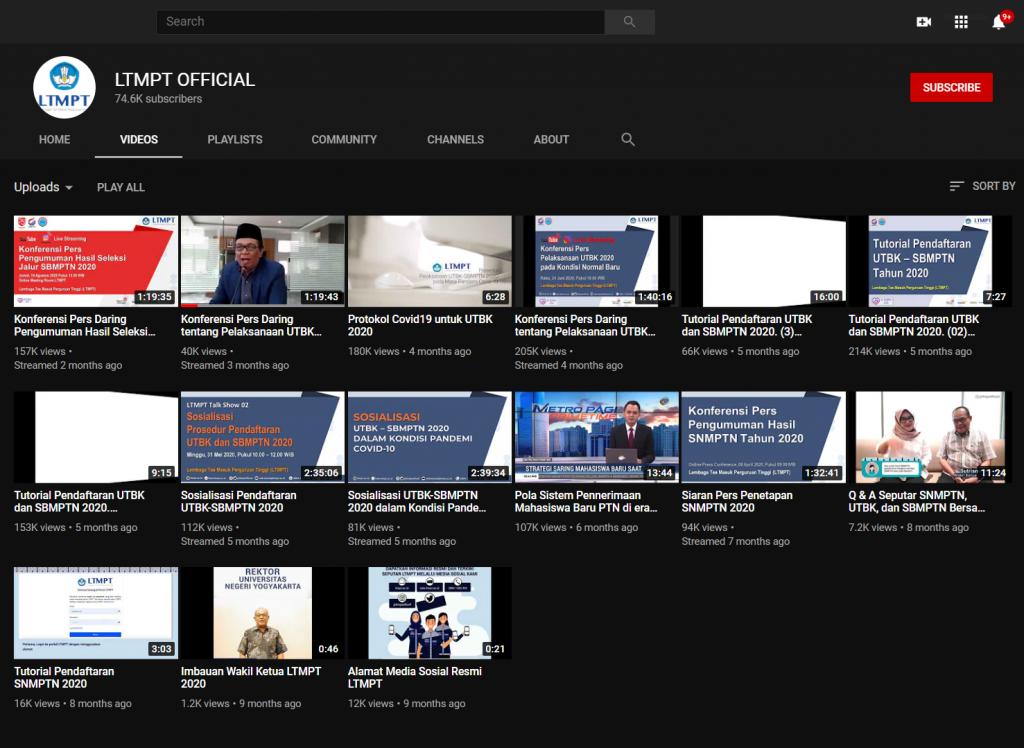Open title Sosialisasi Pendaftaran UTBK-SBMPTN 2020
Viewport: 1024px width, 748px height.
pyautogui.click(x=238, y=501)
